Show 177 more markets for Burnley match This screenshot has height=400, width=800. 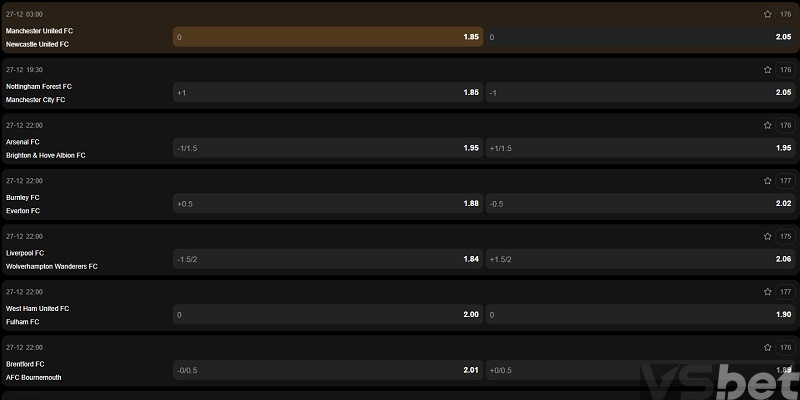785,181
